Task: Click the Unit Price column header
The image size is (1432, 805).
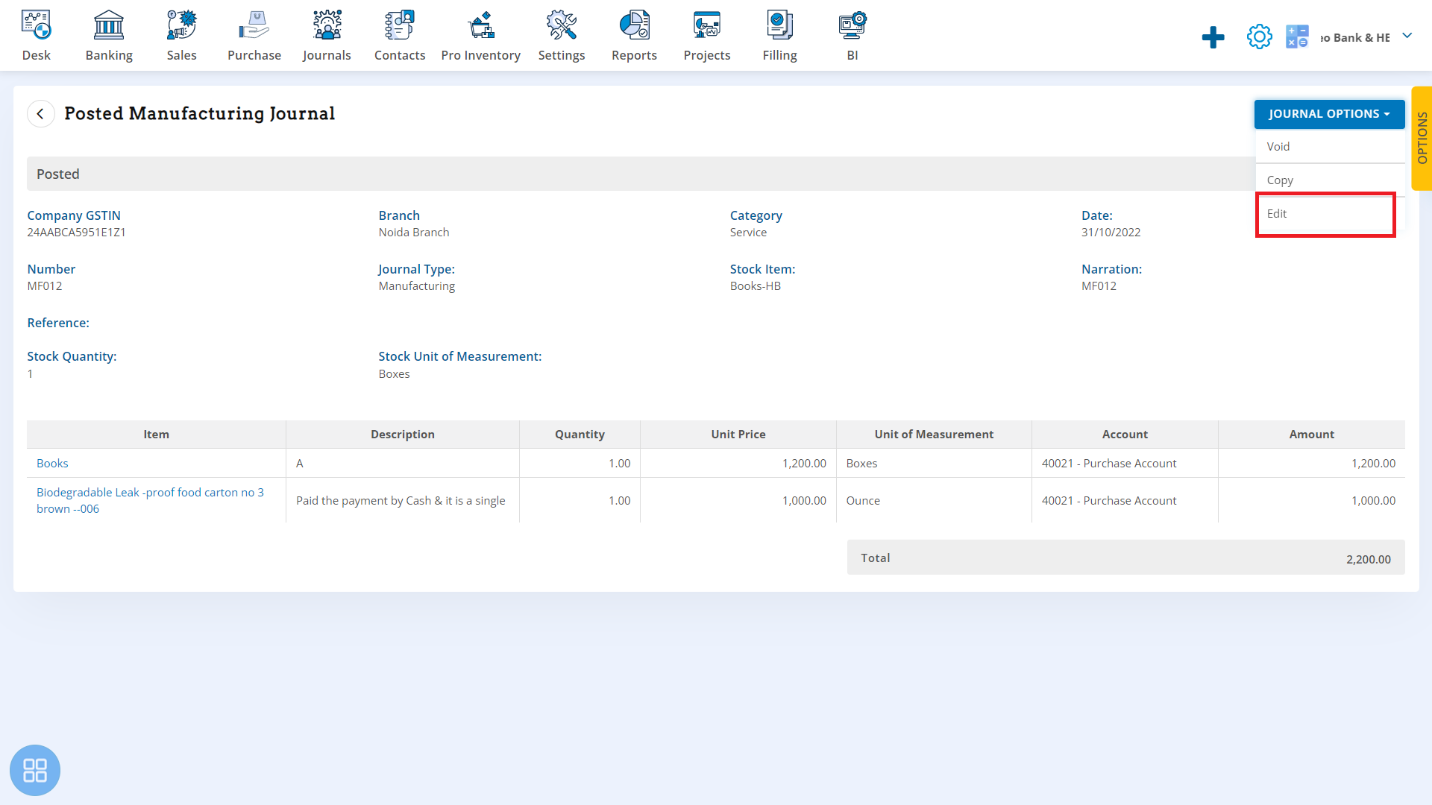Action: 738,434
